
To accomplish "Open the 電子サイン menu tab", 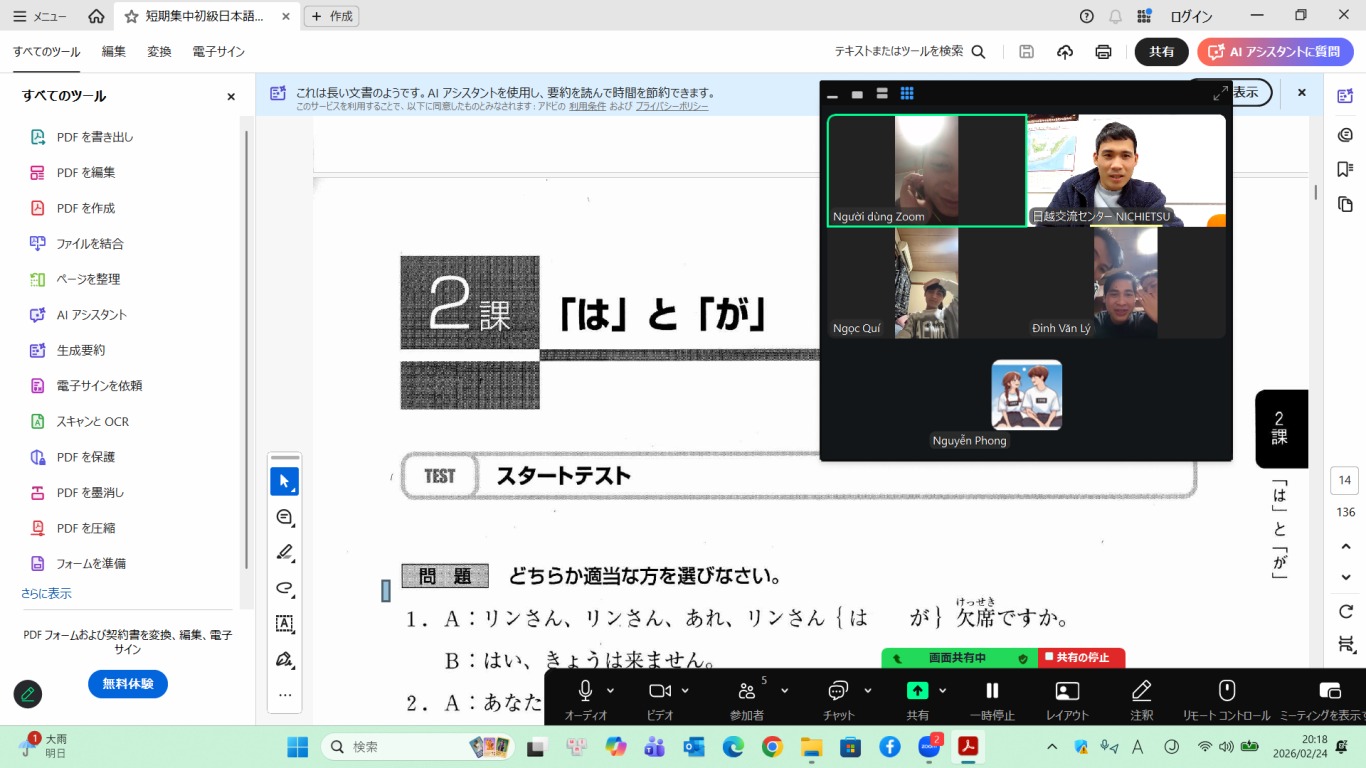I will [x=218, y=52].
